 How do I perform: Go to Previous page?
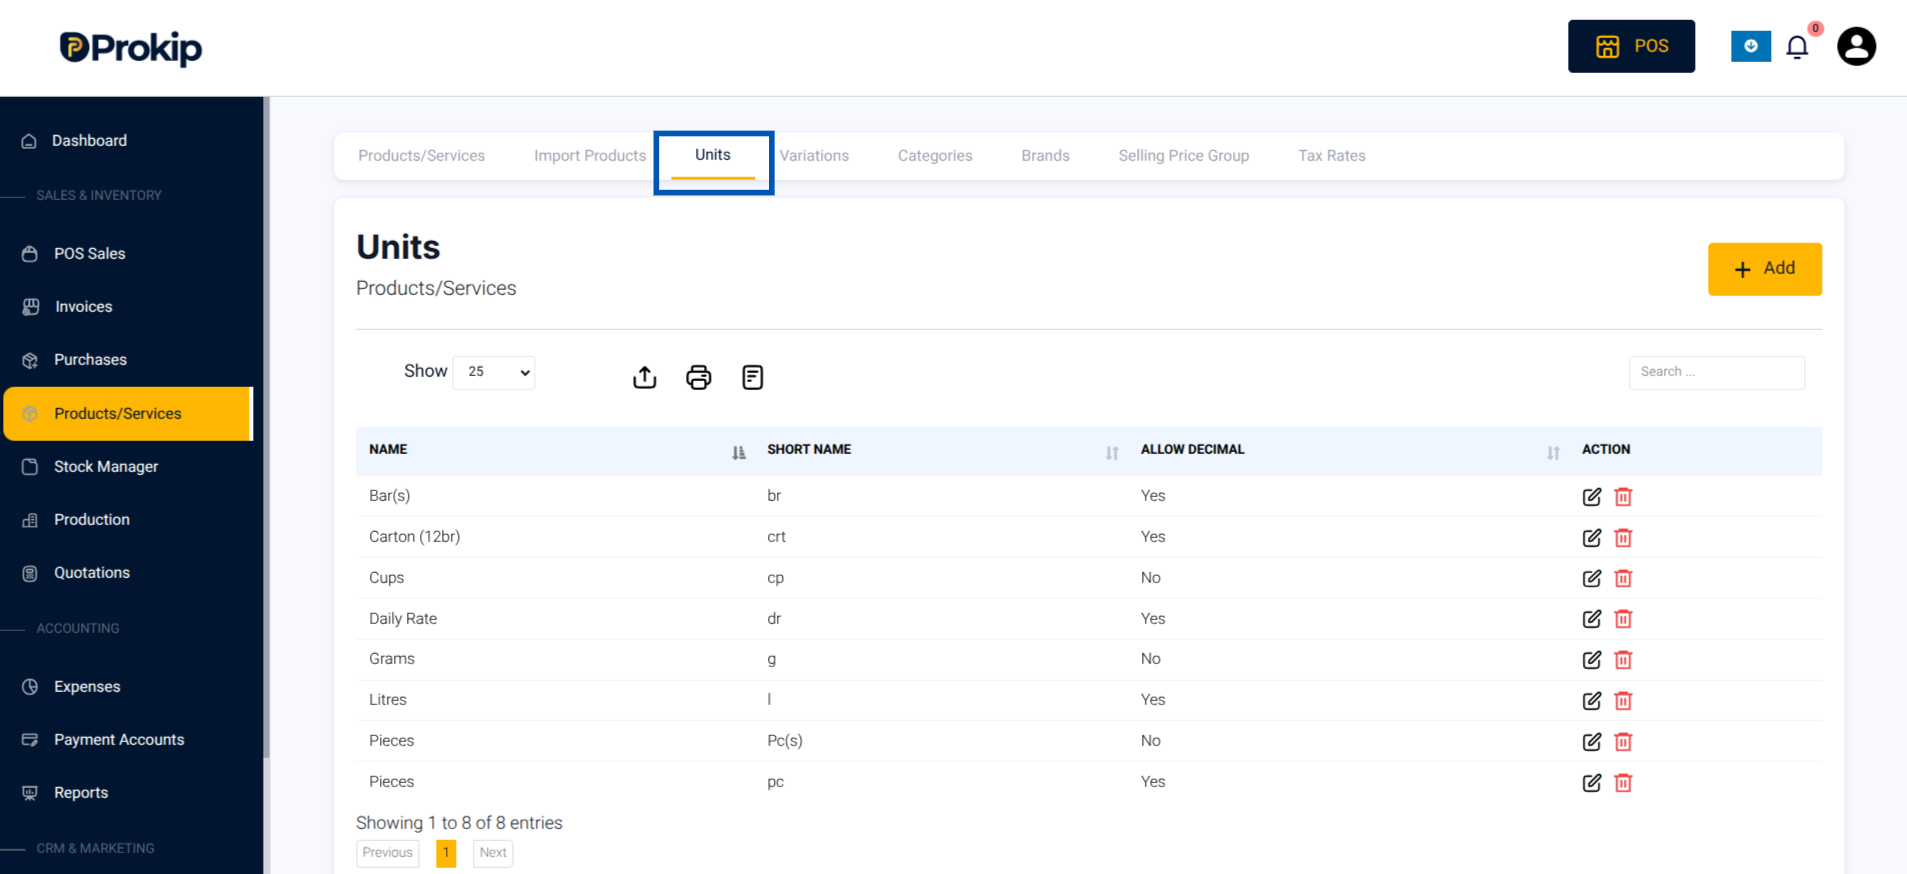(388, 853)
